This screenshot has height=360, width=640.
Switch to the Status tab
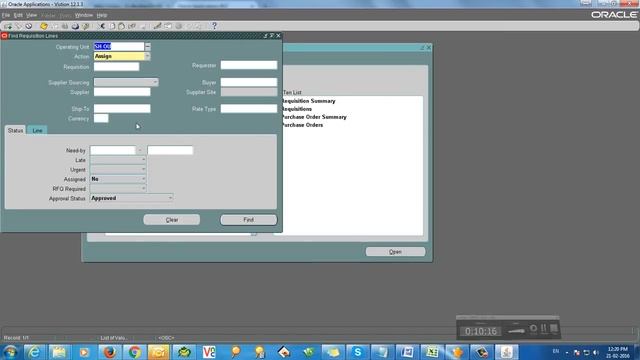pyautogui.click(x=16, y=130)
